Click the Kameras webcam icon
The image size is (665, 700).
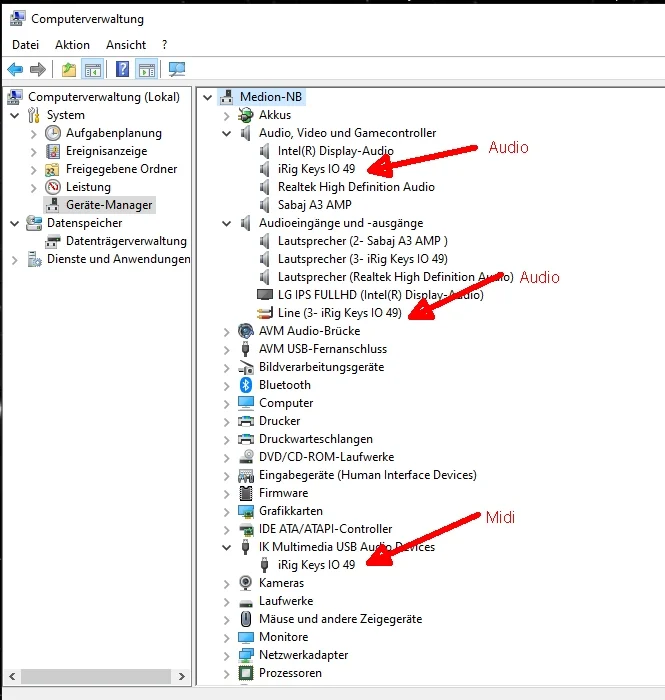245,583
